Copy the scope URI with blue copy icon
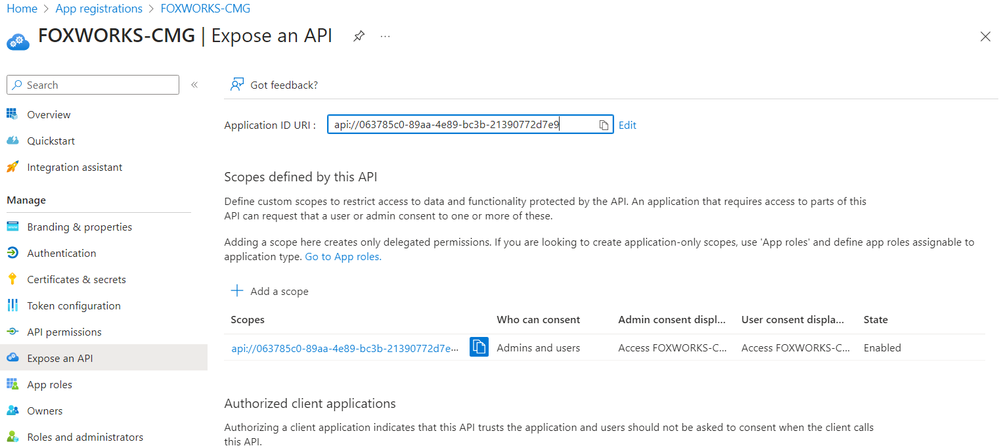 479,347
